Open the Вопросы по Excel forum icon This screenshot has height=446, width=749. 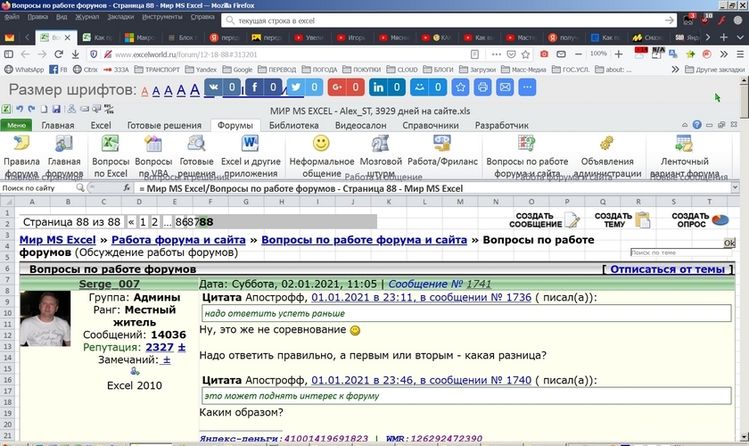coord(110,143)
